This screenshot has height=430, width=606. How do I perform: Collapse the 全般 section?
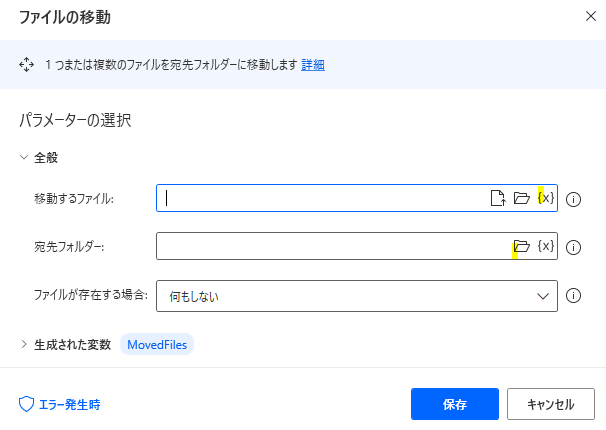[25, 157]
